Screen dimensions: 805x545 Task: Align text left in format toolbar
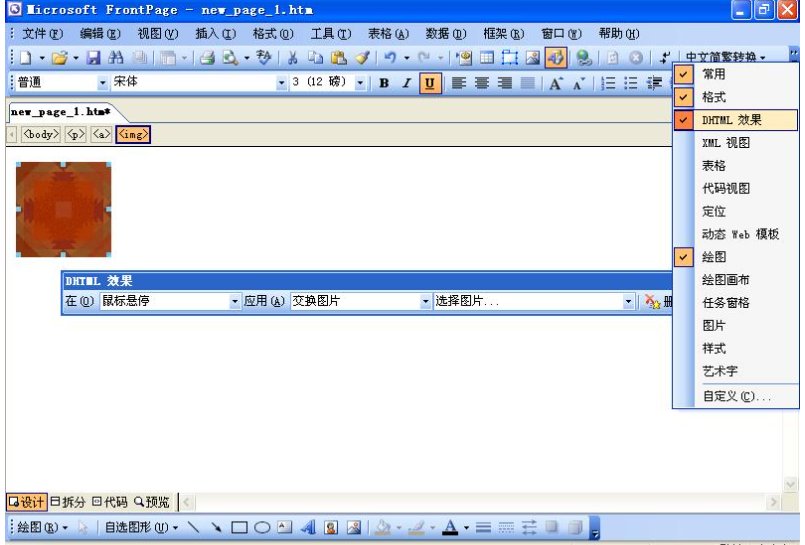[x=458, y=83]
